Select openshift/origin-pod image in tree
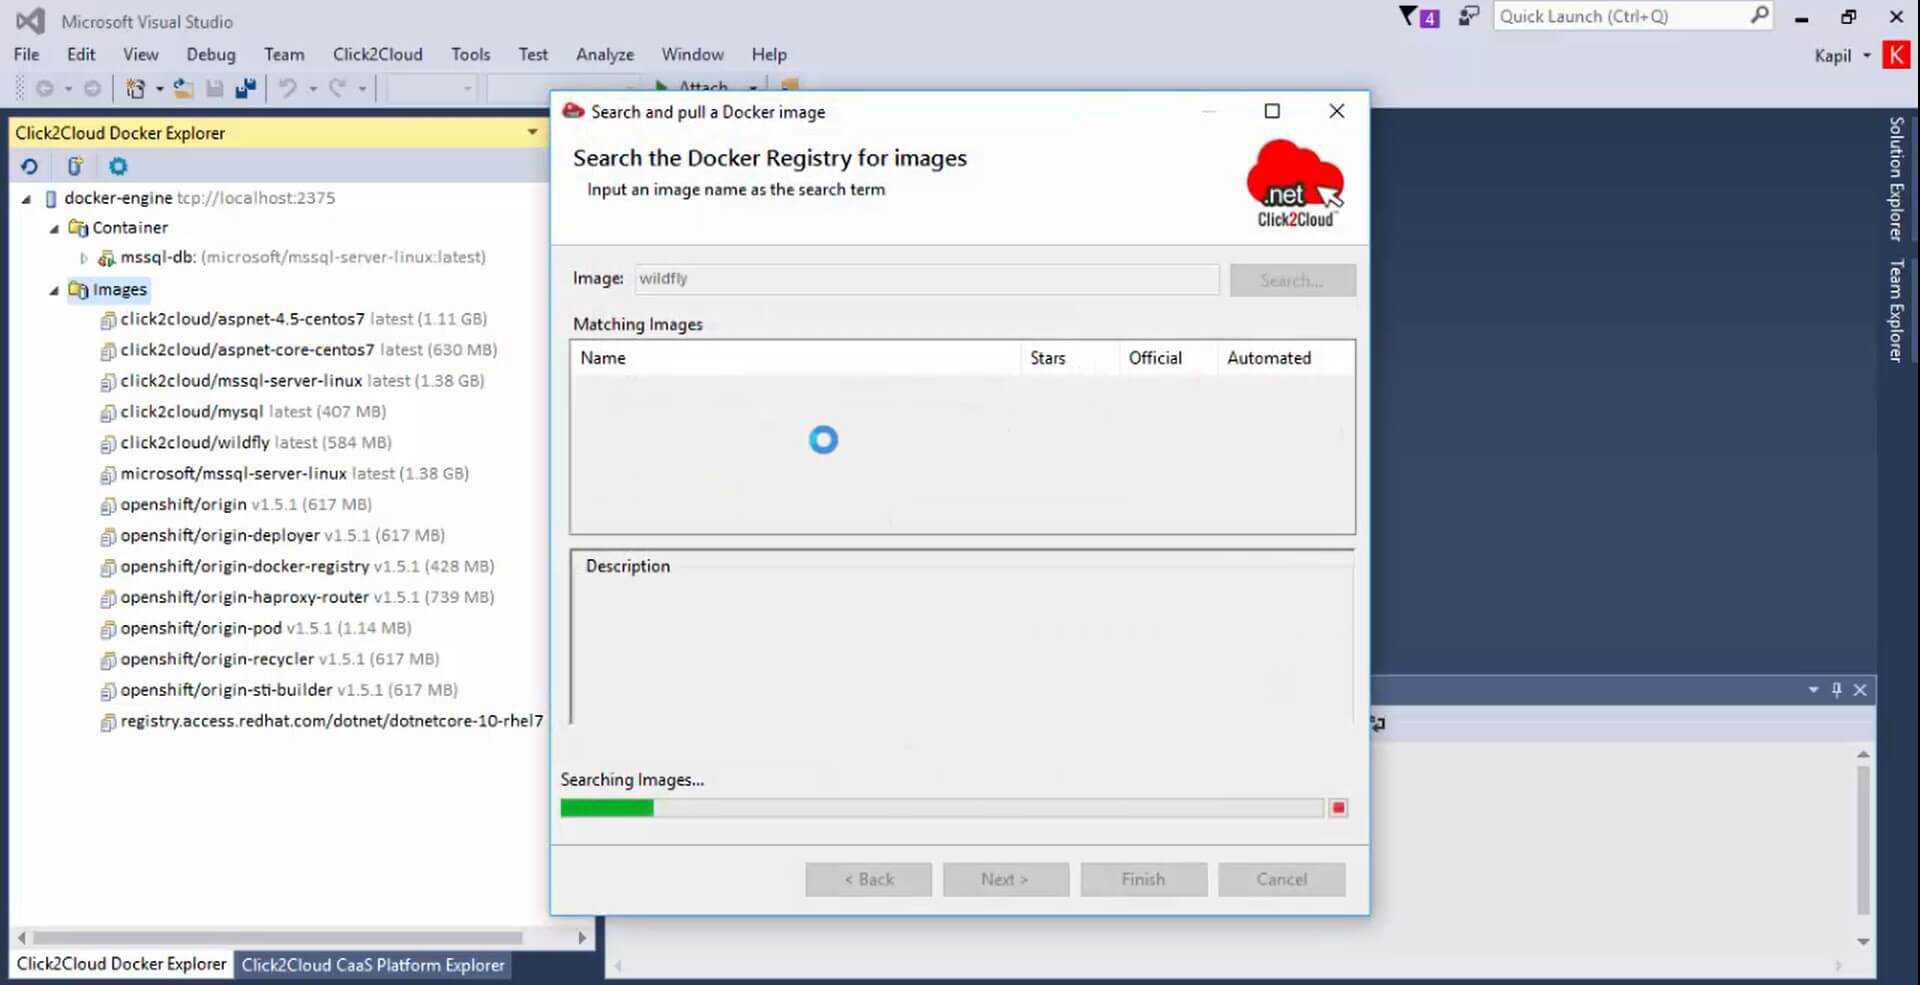 (x=255, y=628)
